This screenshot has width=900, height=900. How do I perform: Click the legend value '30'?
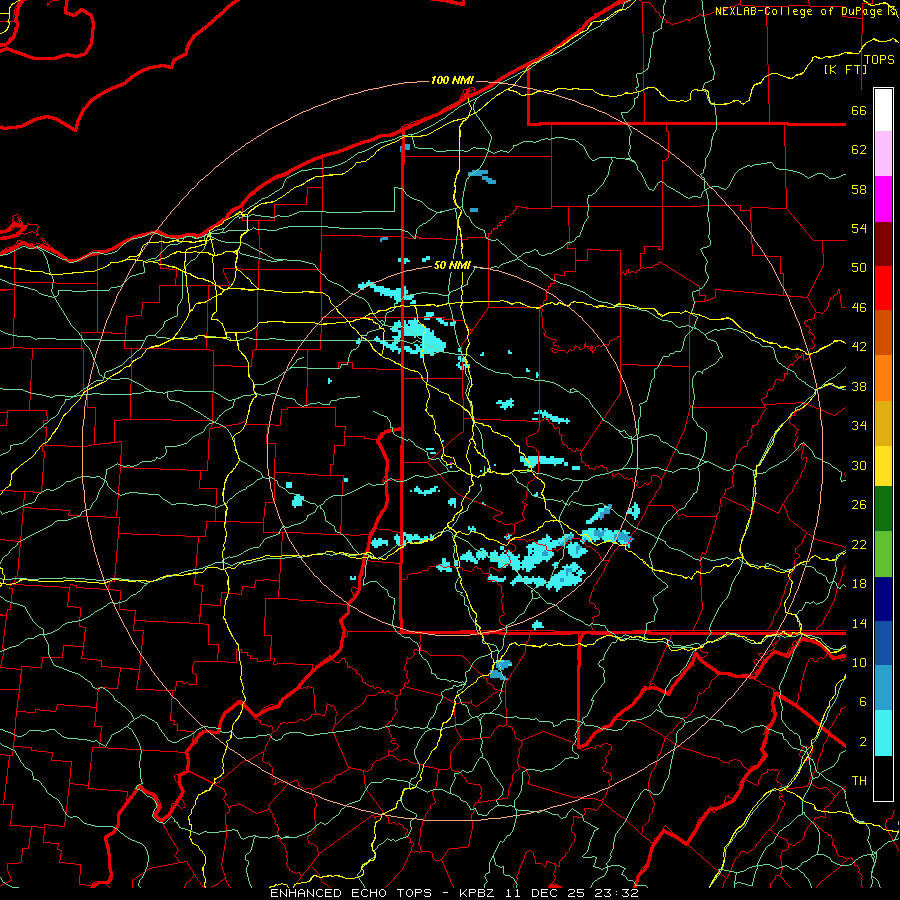[x=859, y=465]
